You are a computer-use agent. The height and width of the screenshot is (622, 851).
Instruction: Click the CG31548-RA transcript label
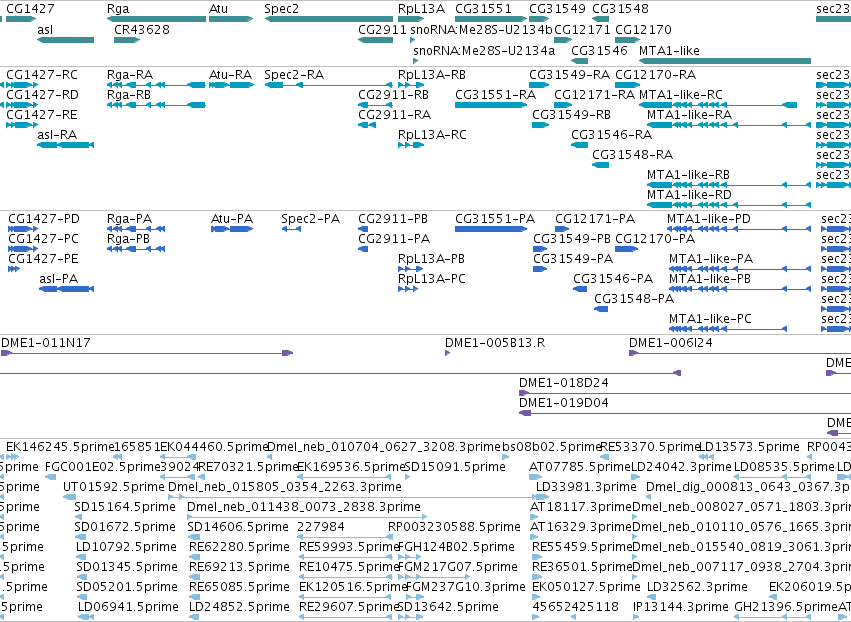632,155
